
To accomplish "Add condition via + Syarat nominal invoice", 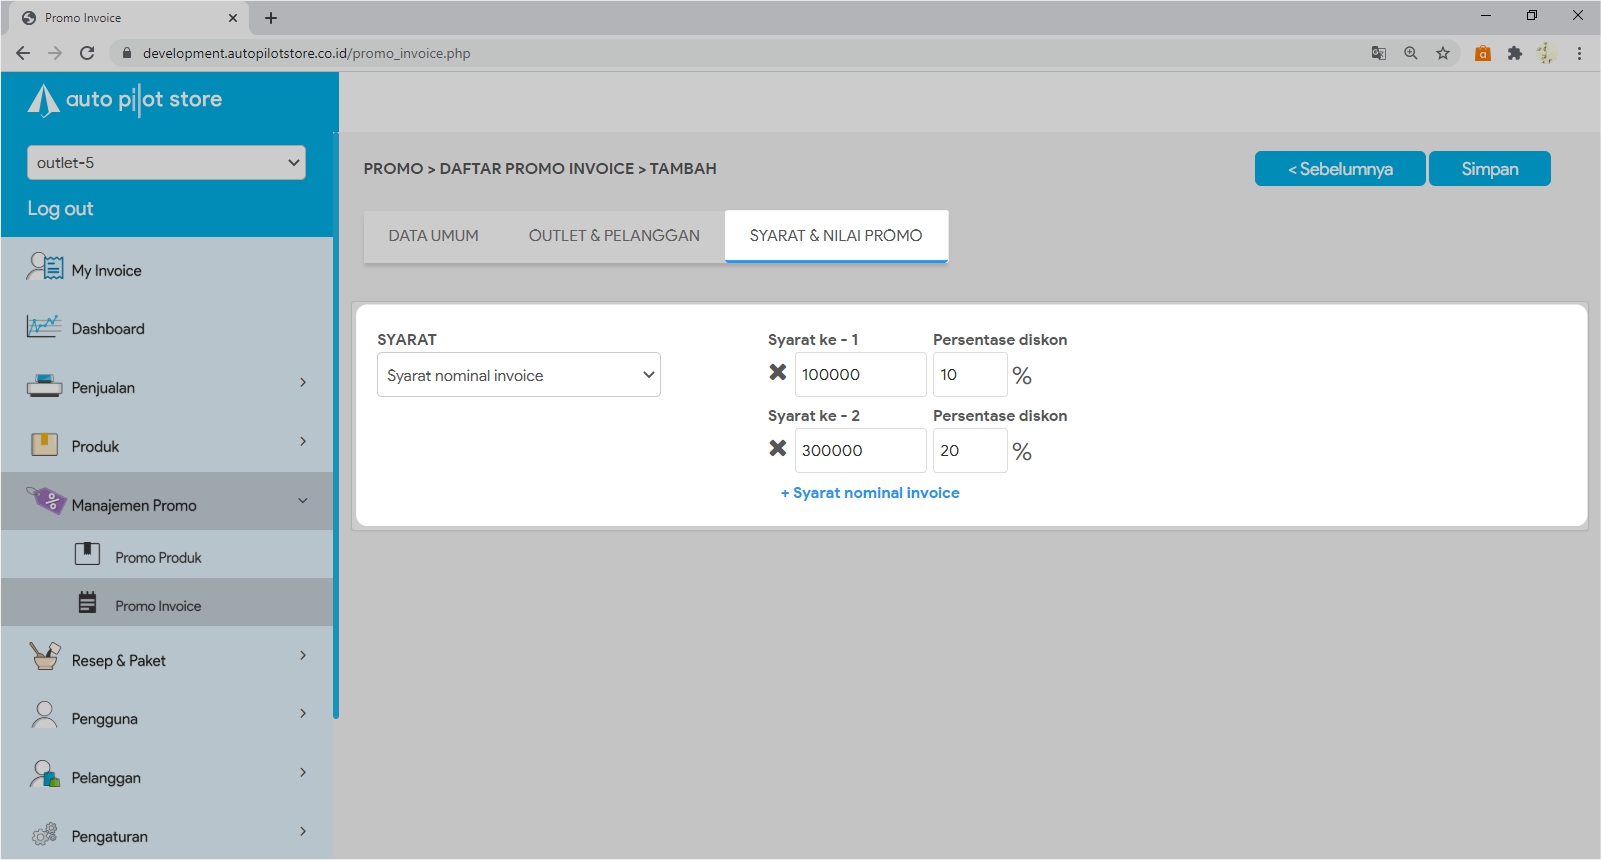I will click(870, 493).
